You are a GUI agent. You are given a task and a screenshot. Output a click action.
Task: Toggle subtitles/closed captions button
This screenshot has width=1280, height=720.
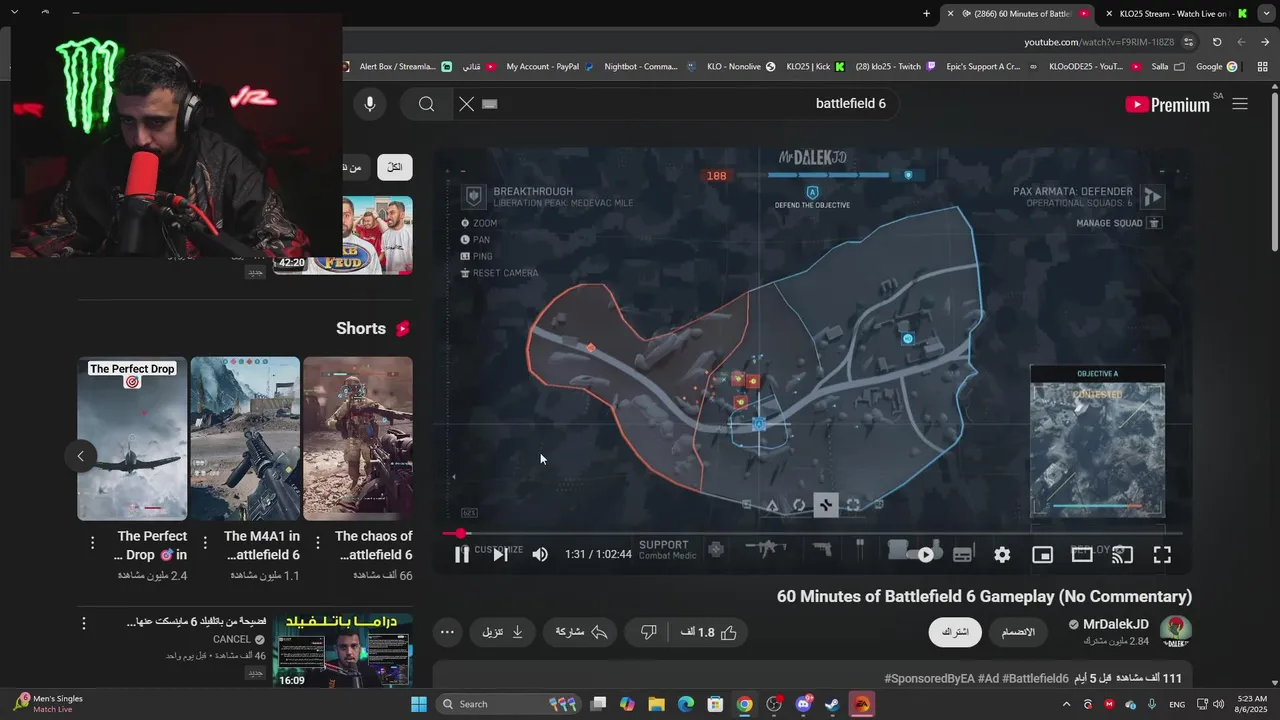[x=963, y=554]
